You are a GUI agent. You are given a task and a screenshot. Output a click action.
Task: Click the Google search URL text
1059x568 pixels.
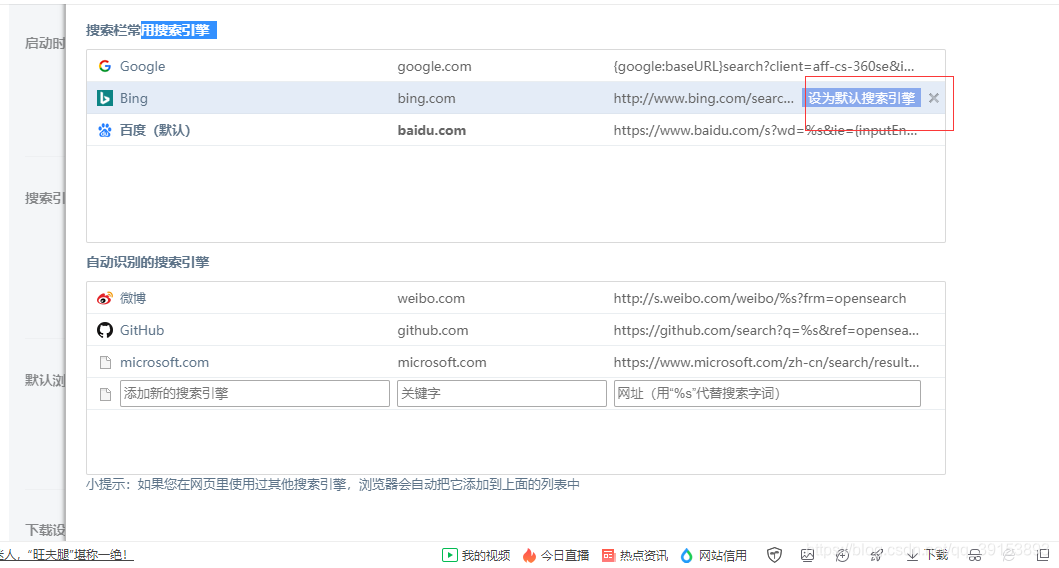click(x=764, y=66)
